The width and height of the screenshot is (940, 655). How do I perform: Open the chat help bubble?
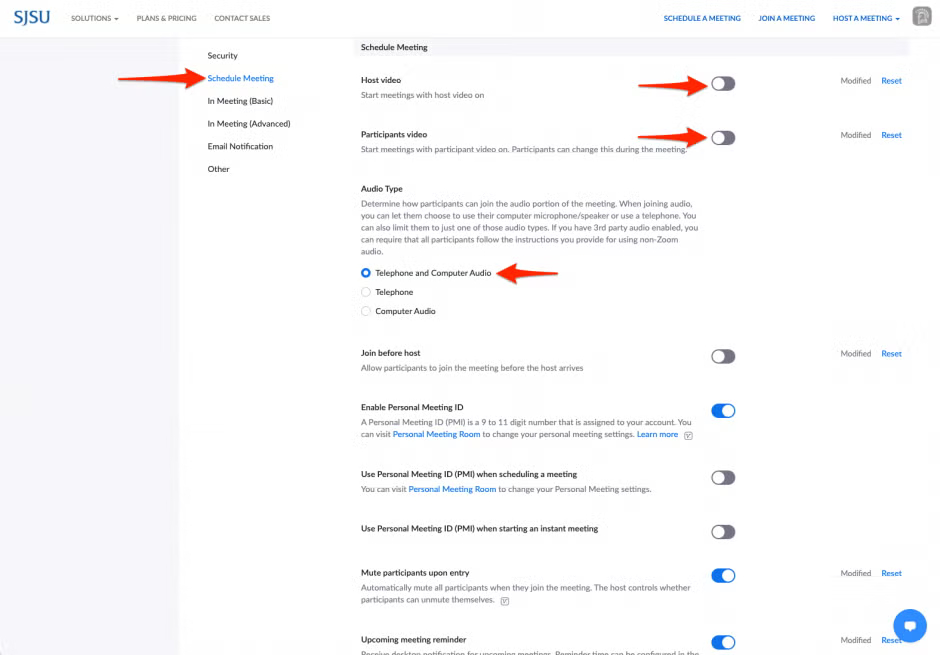[910, 626]
